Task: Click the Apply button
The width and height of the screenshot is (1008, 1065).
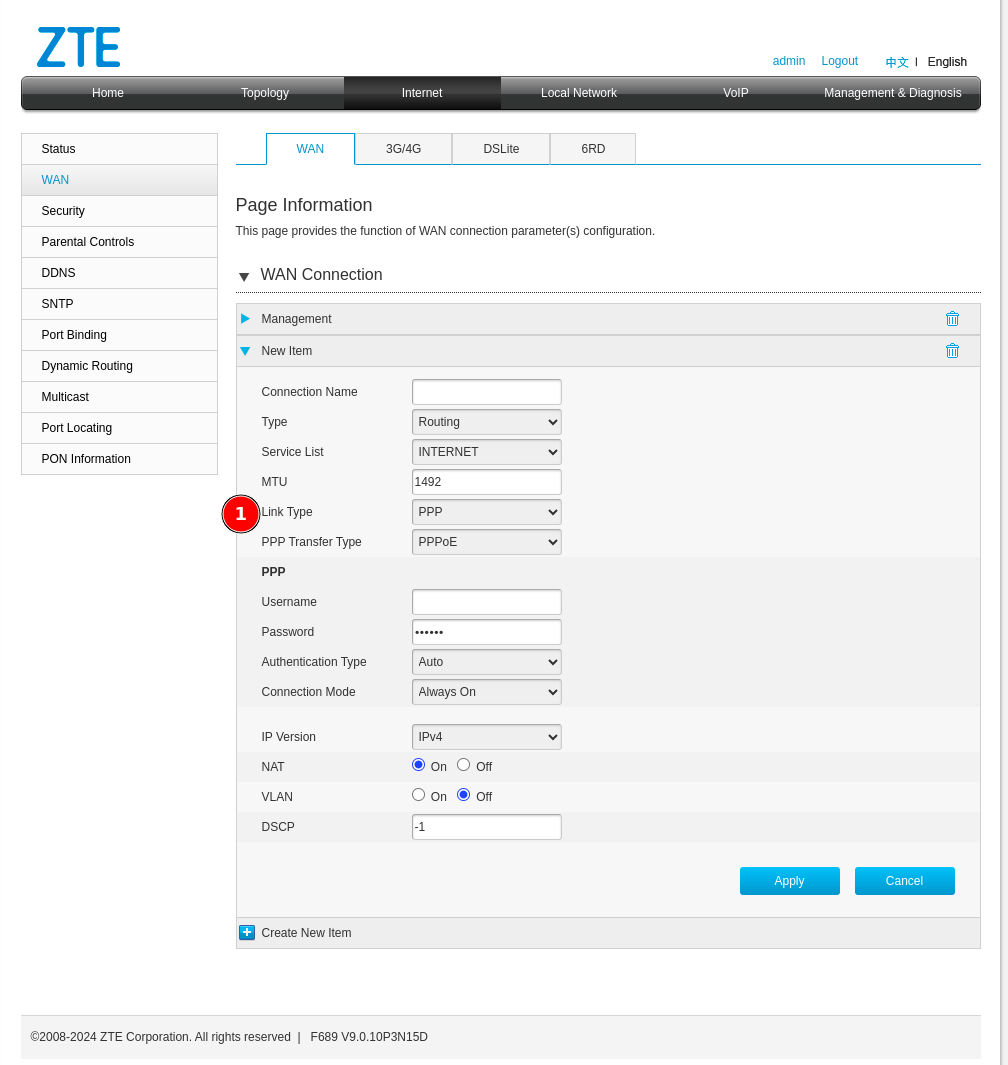Action: coord(789,881)
